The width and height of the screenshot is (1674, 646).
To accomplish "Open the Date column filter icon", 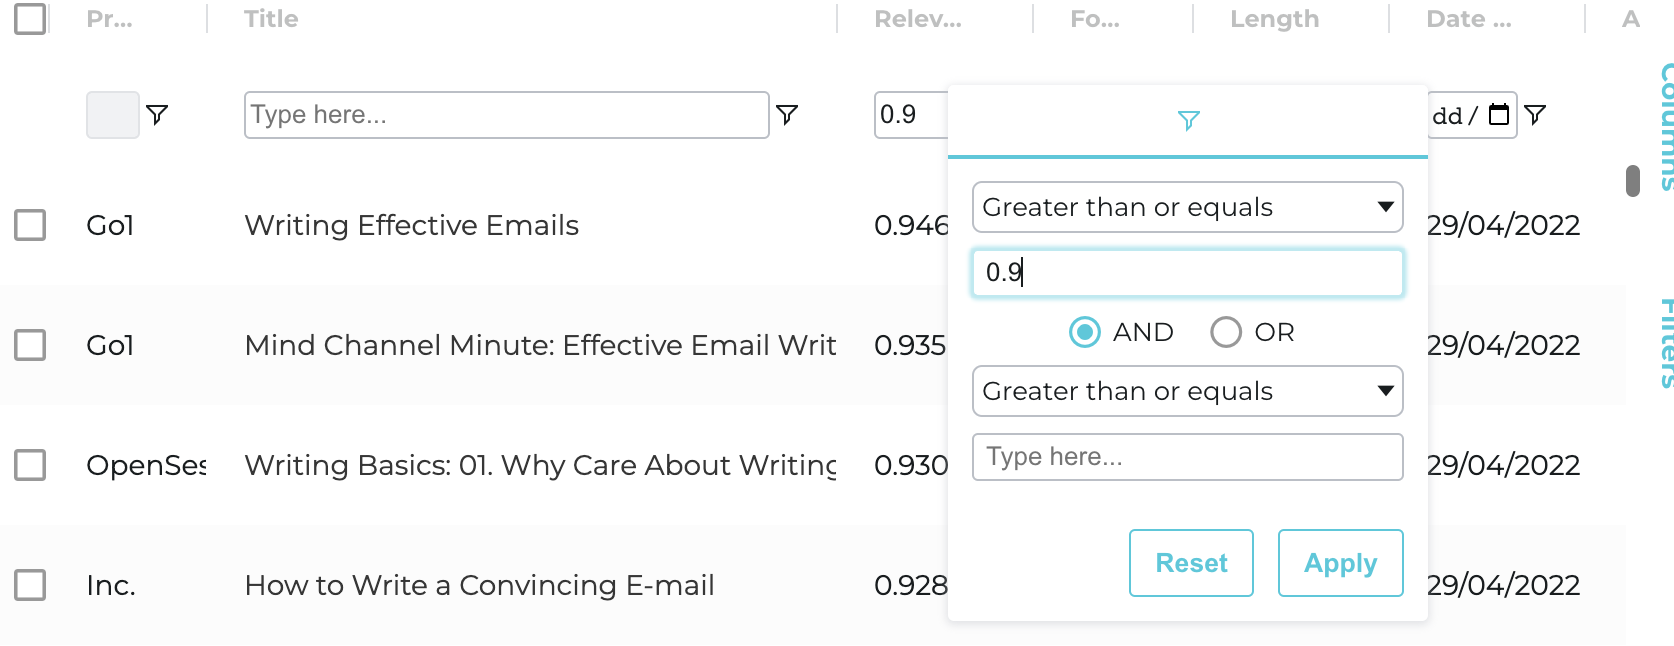I will [x=1535, y=115].
